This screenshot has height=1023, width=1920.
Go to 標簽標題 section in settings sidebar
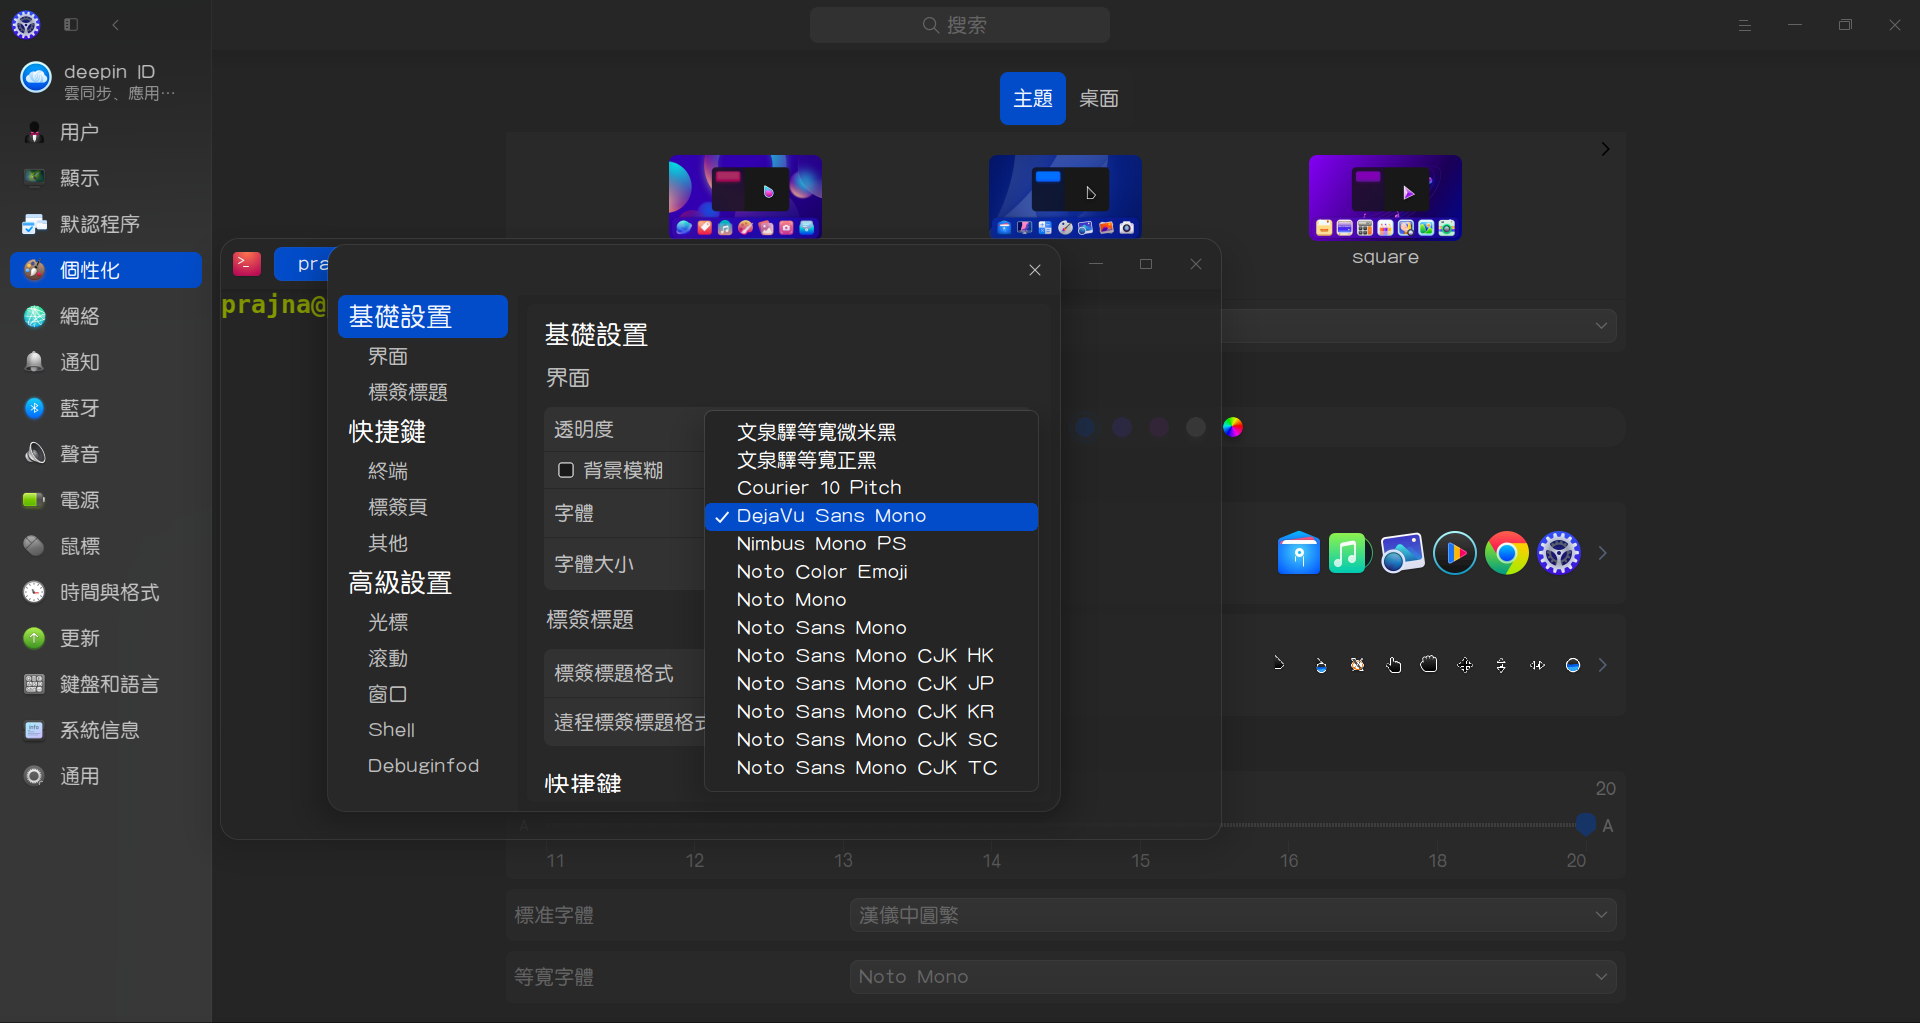pos(408,393)
